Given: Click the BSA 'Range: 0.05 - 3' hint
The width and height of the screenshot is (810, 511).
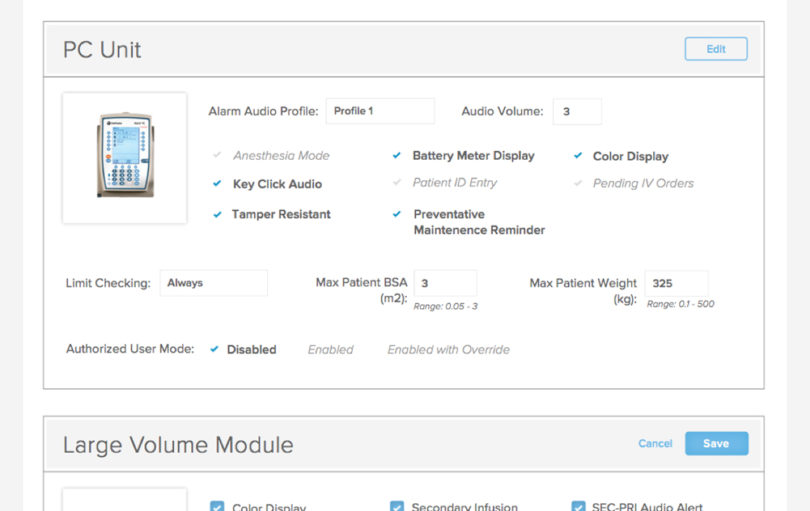Looking at the screenshot, I should click(445, 306).
